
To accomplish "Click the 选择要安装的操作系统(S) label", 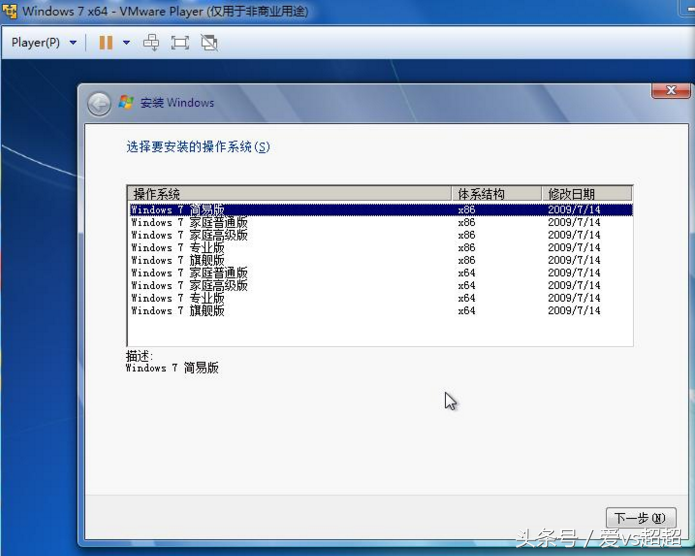I will [198, 147].
